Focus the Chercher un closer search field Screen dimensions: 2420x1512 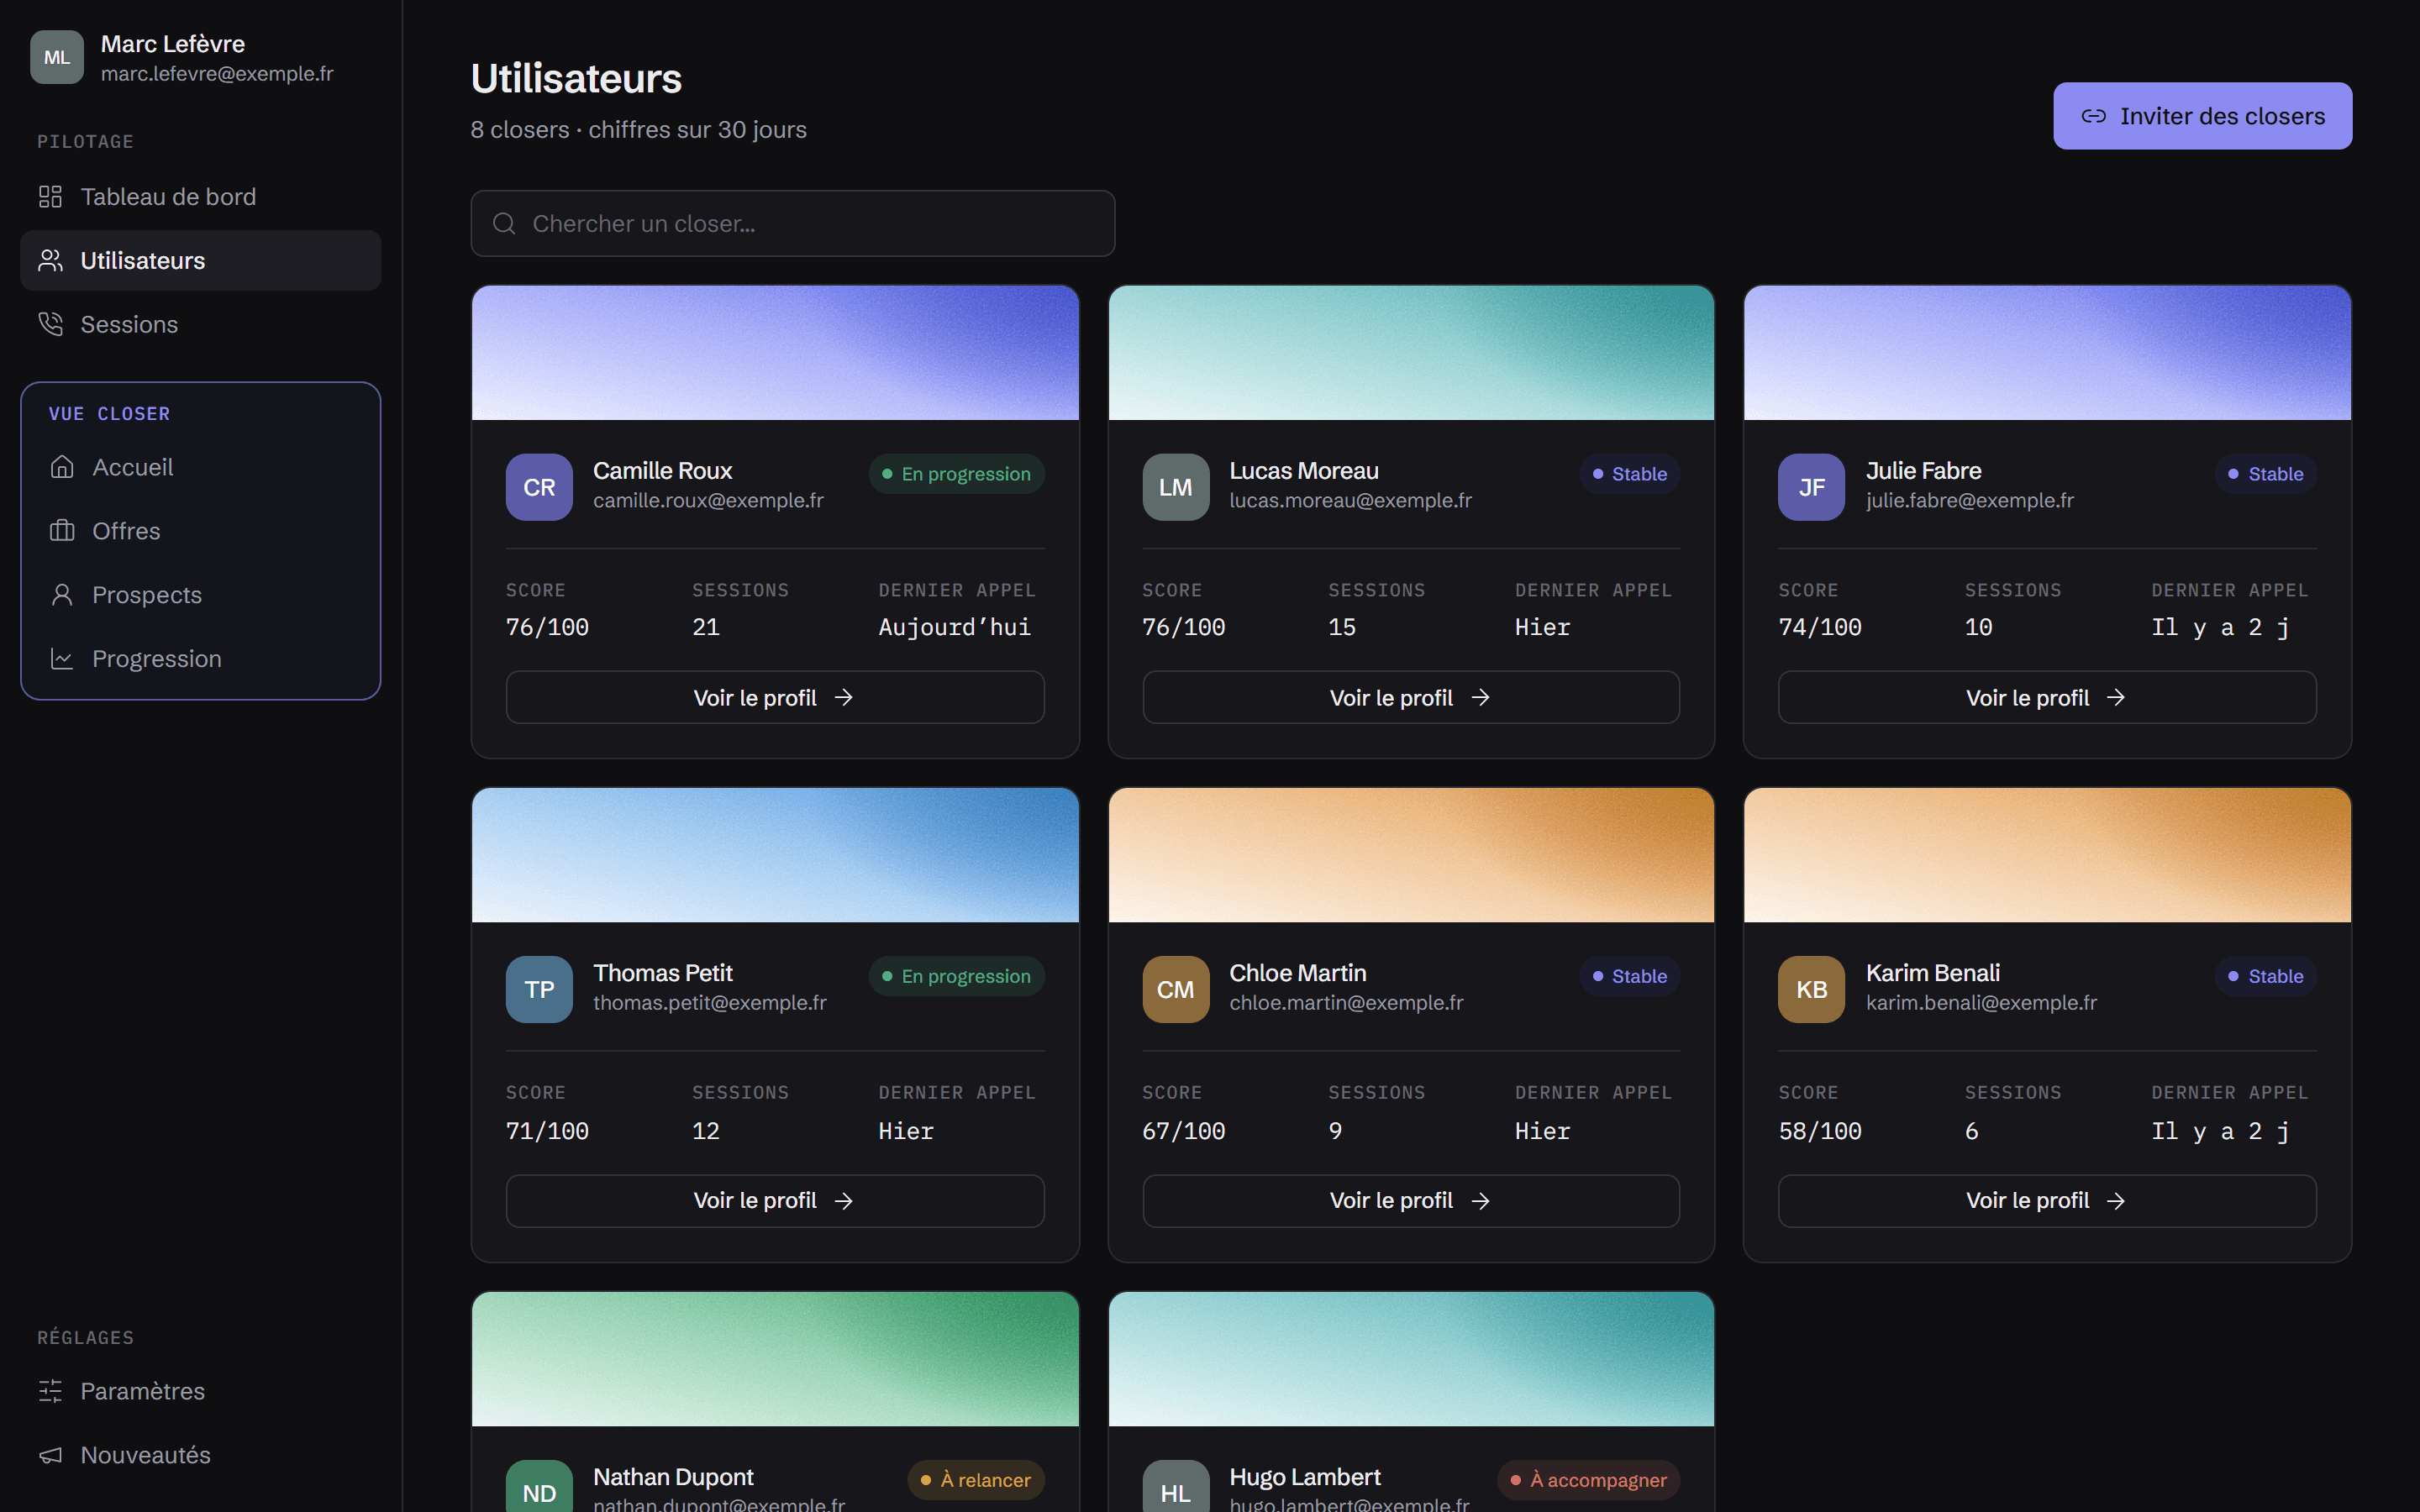(x=793, y=224)
